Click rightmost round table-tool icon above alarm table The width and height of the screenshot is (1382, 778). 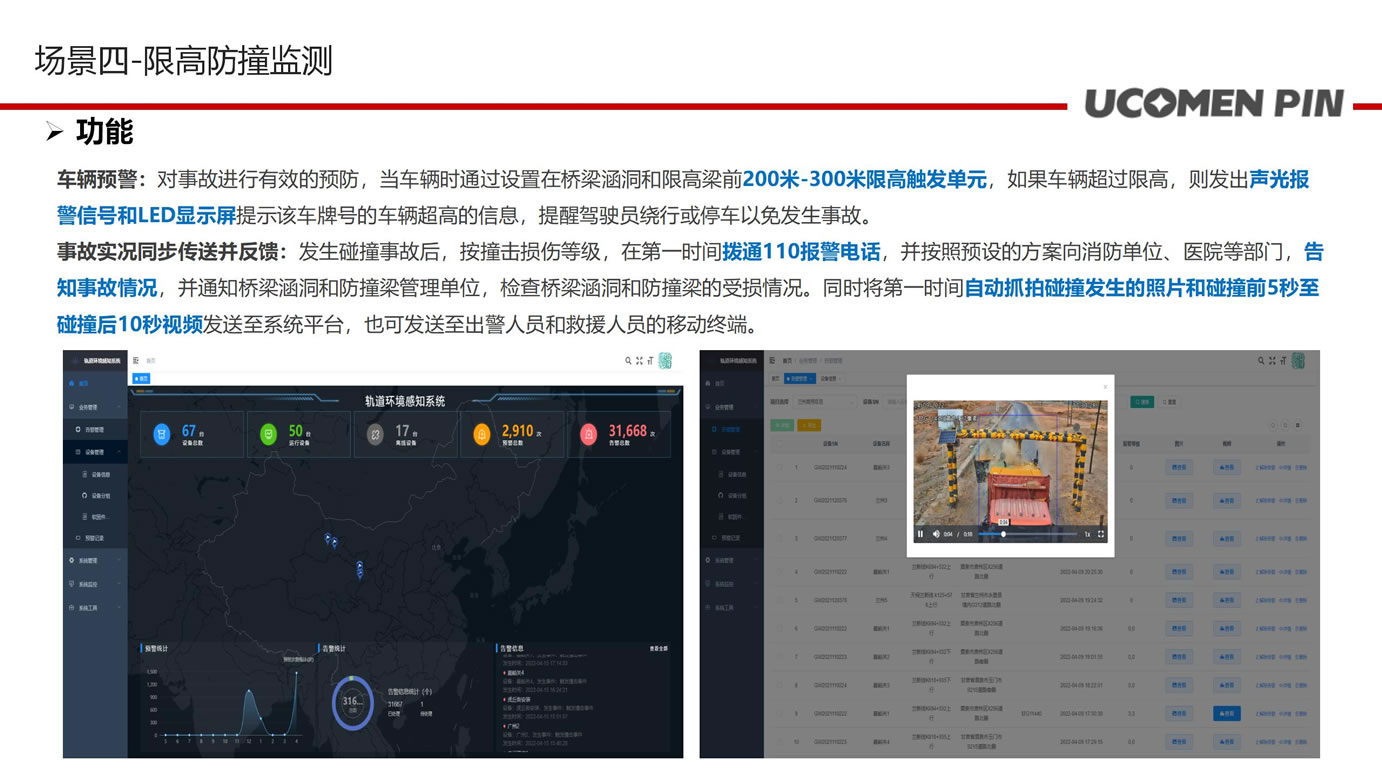1299,425
